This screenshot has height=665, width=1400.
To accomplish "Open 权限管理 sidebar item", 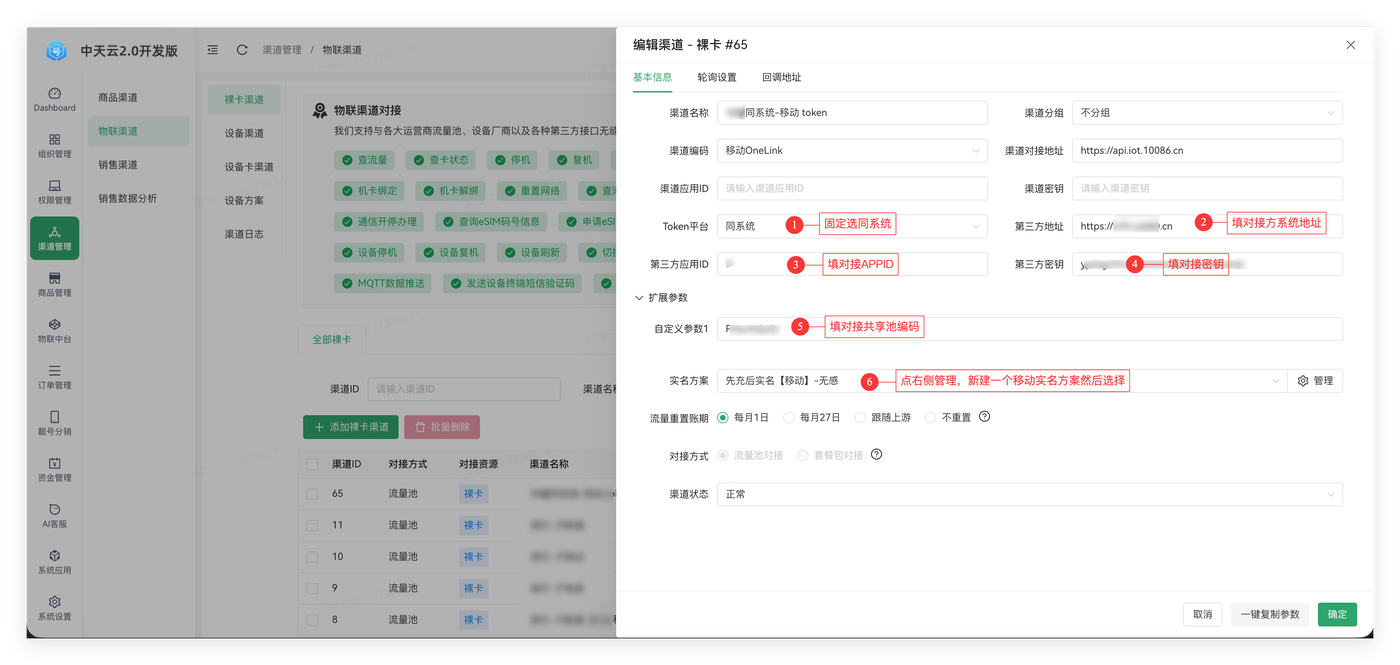I will coord(55,192).
